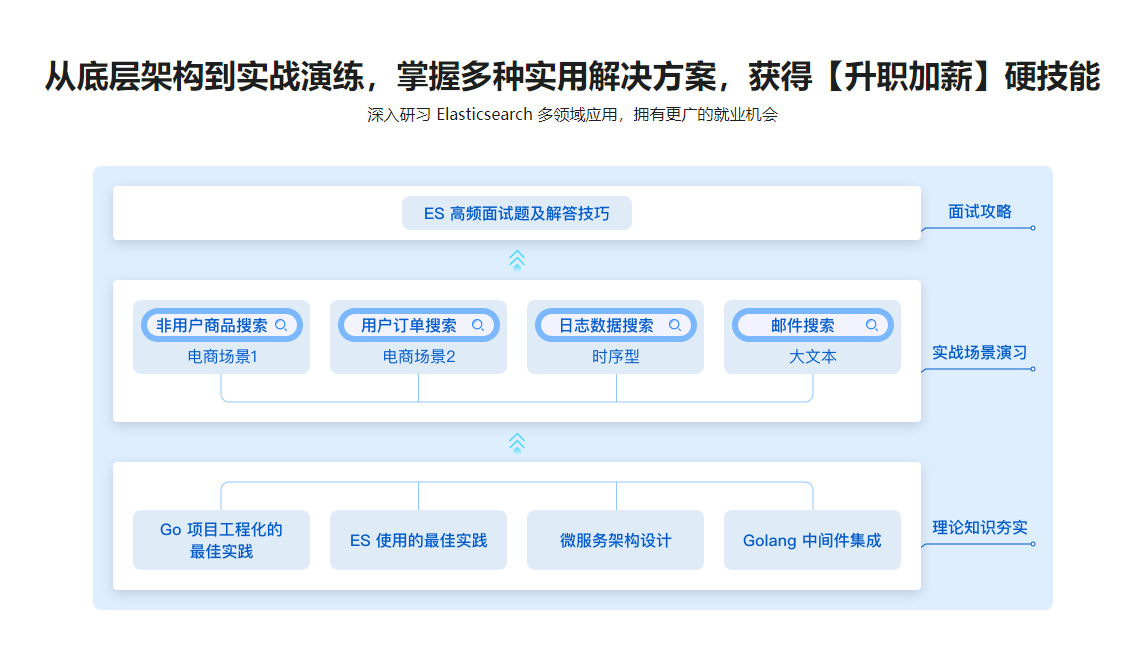Open the ES 使用的最佳实践 card
This screenshot has width=1145, height=654.
[418, 540]
